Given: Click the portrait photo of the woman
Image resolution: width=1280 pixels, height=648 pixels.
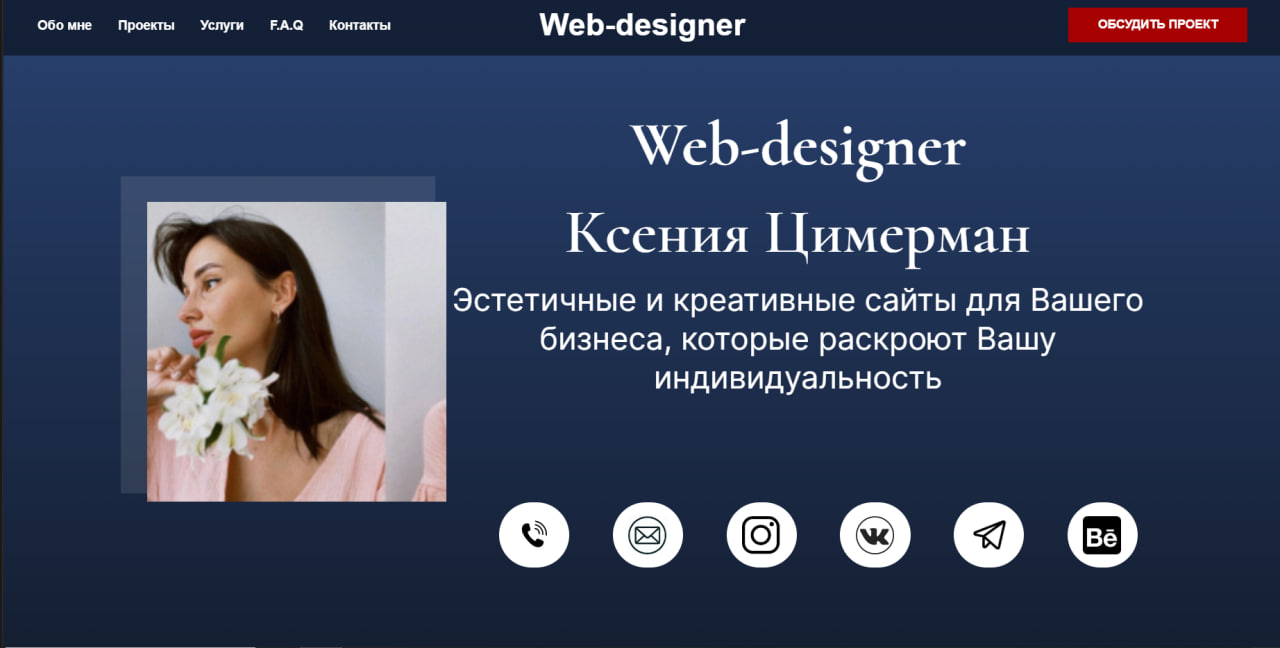Looking at the screenshot, I should click(x=296, y=351).
